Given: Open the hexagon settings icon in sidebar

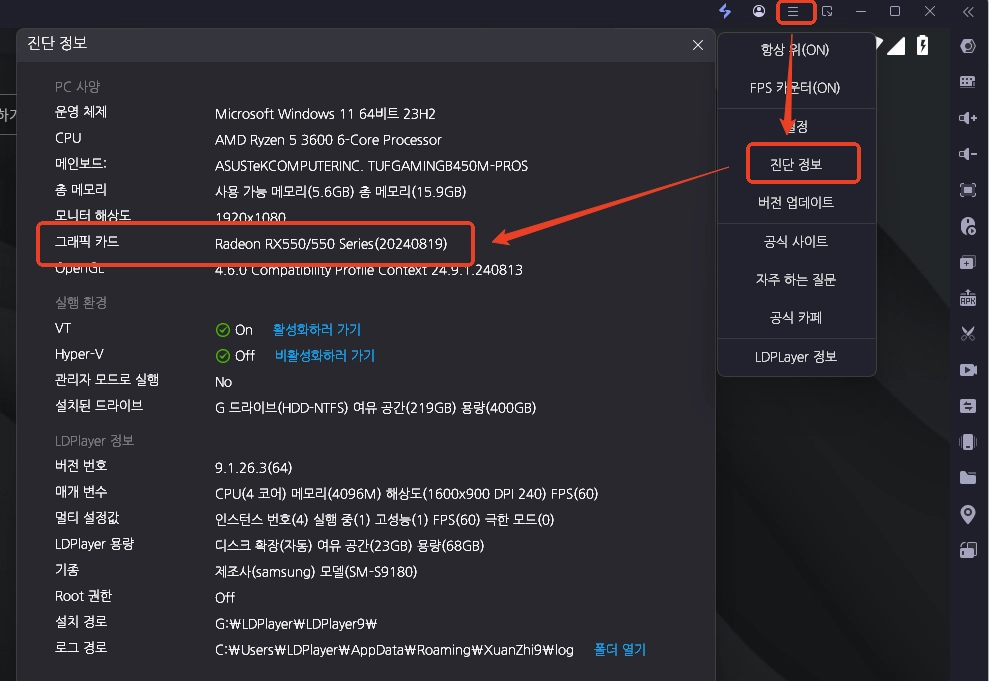Looking at the screenshot, I should (968, 46).
